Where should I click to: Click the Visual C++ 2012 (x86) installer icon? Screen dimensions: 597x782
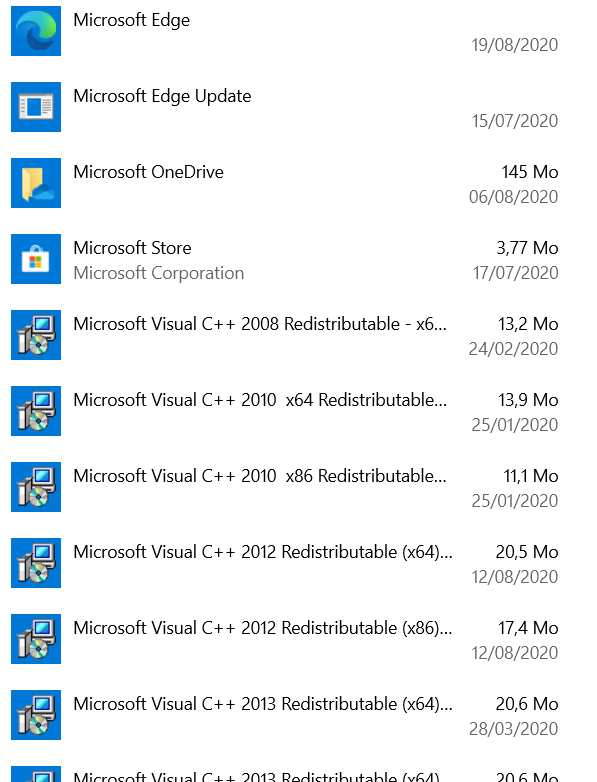coord(36,639)
